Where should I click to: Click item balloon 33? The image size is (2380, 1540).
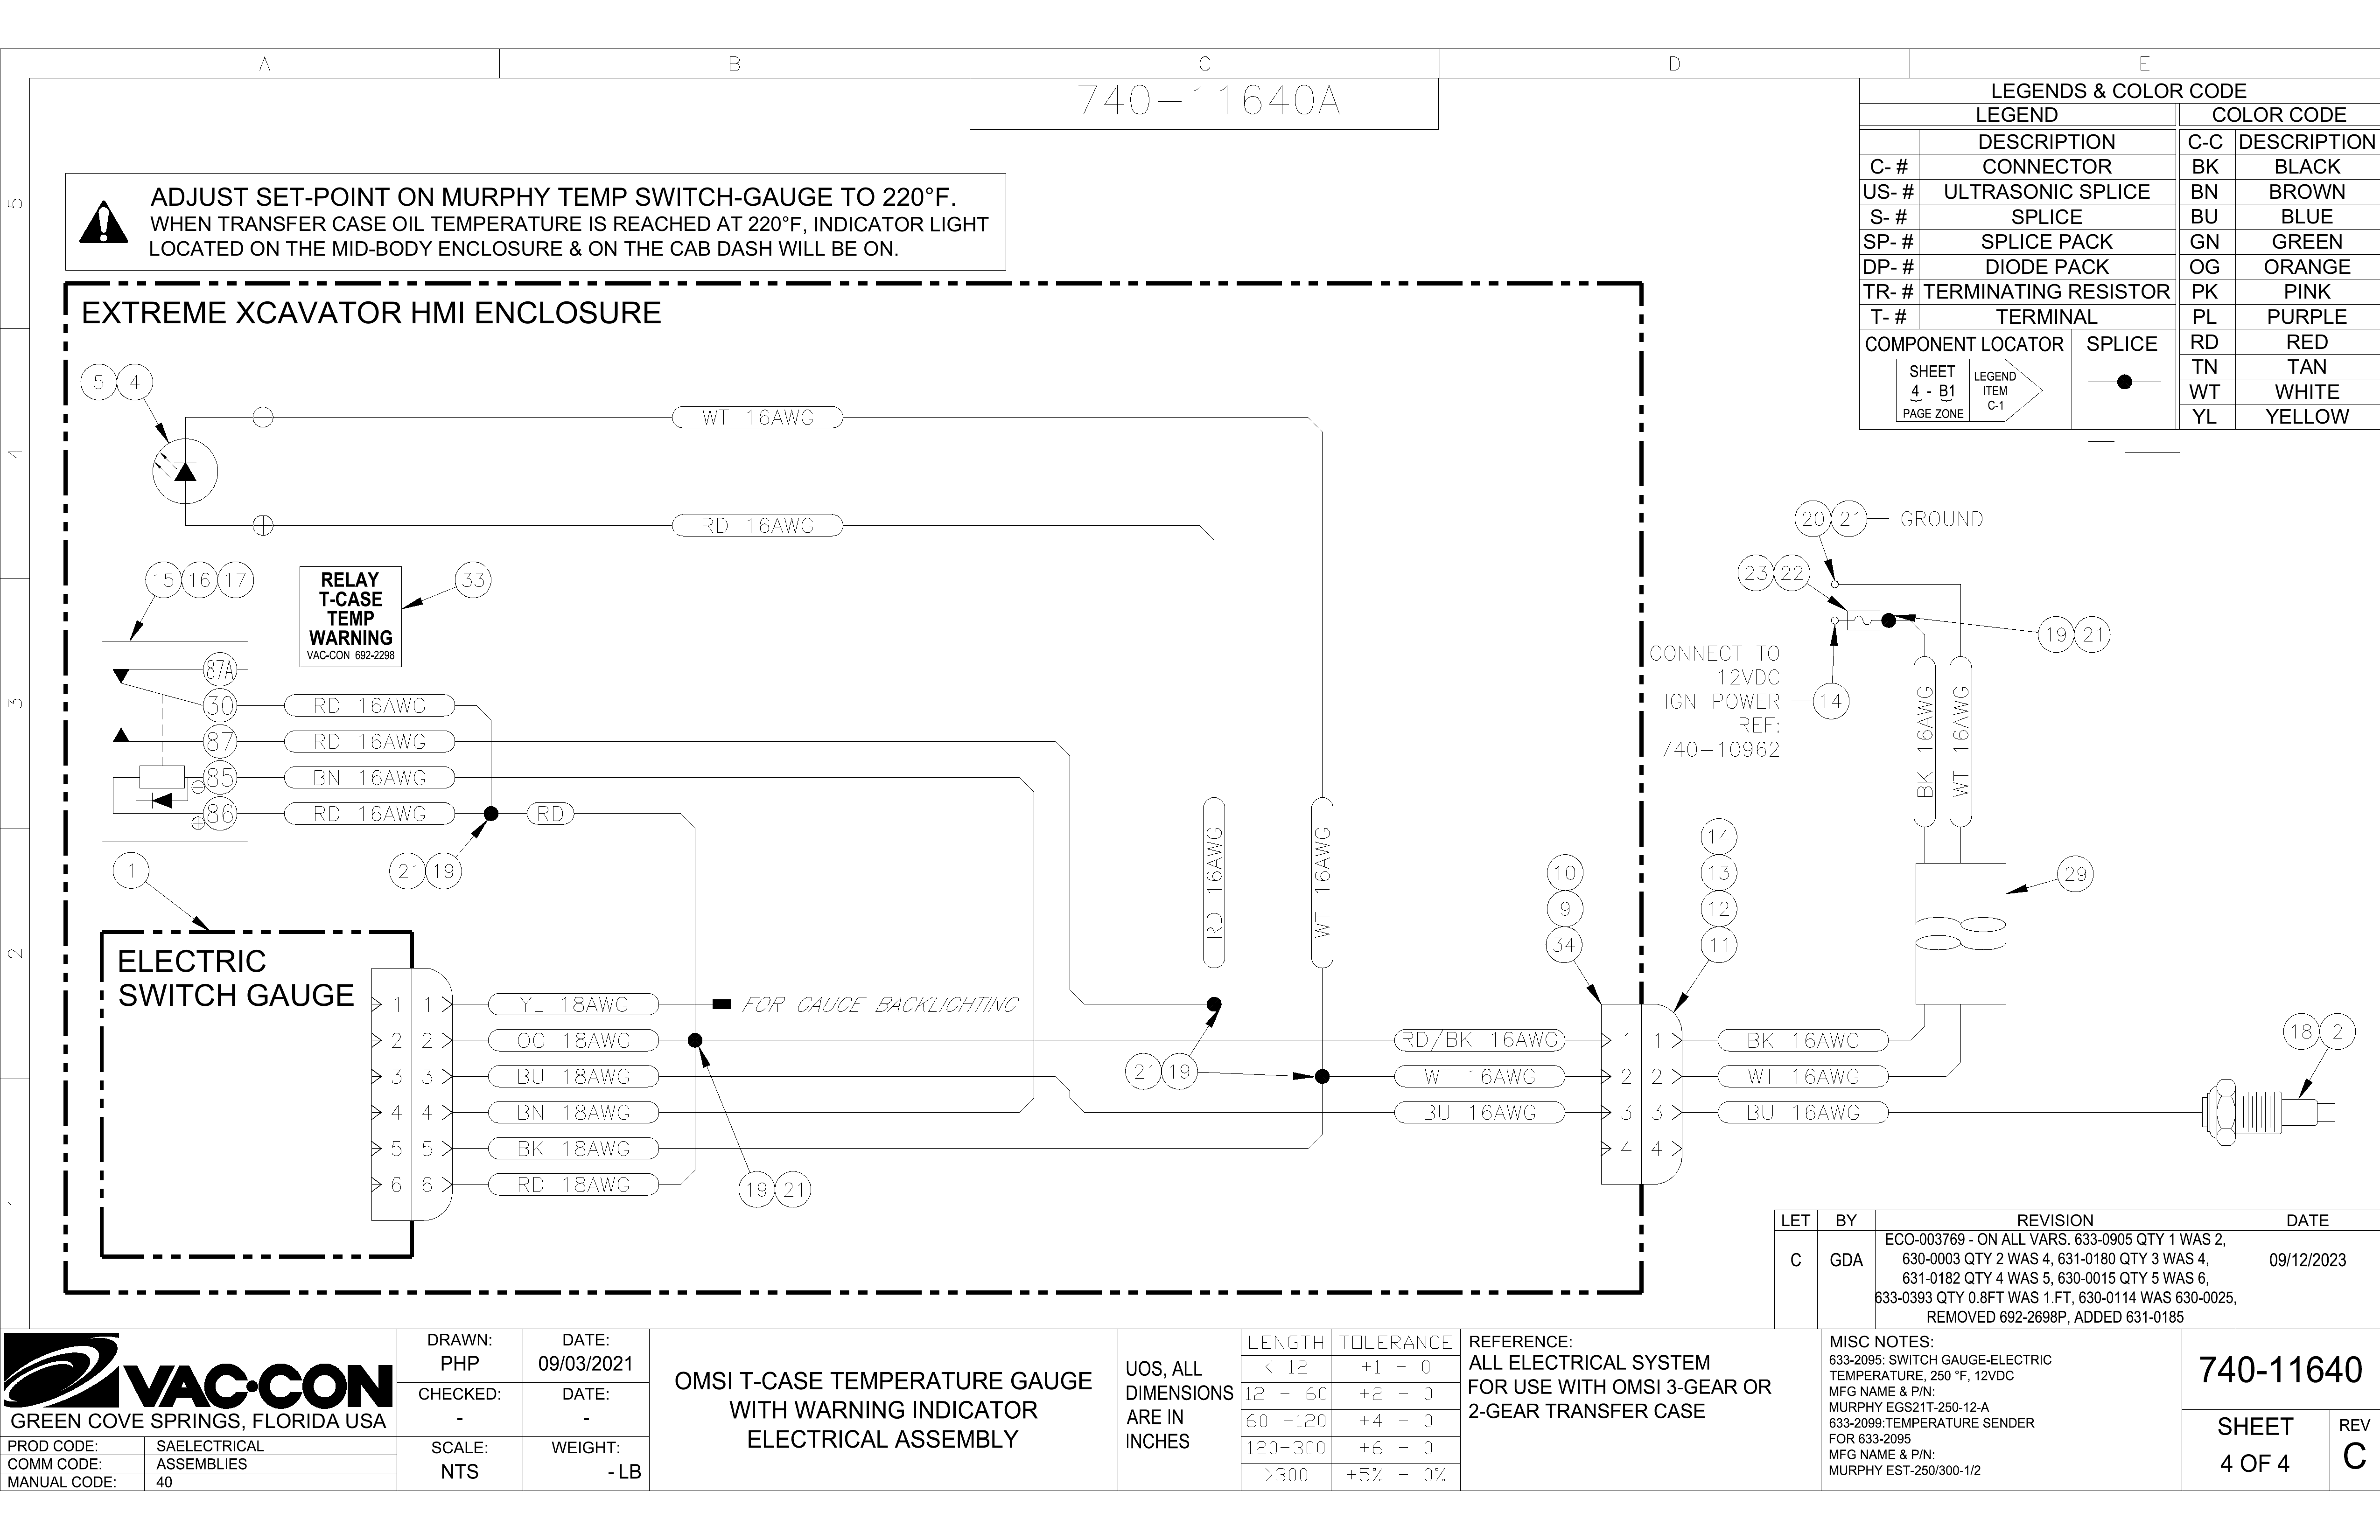473,580
